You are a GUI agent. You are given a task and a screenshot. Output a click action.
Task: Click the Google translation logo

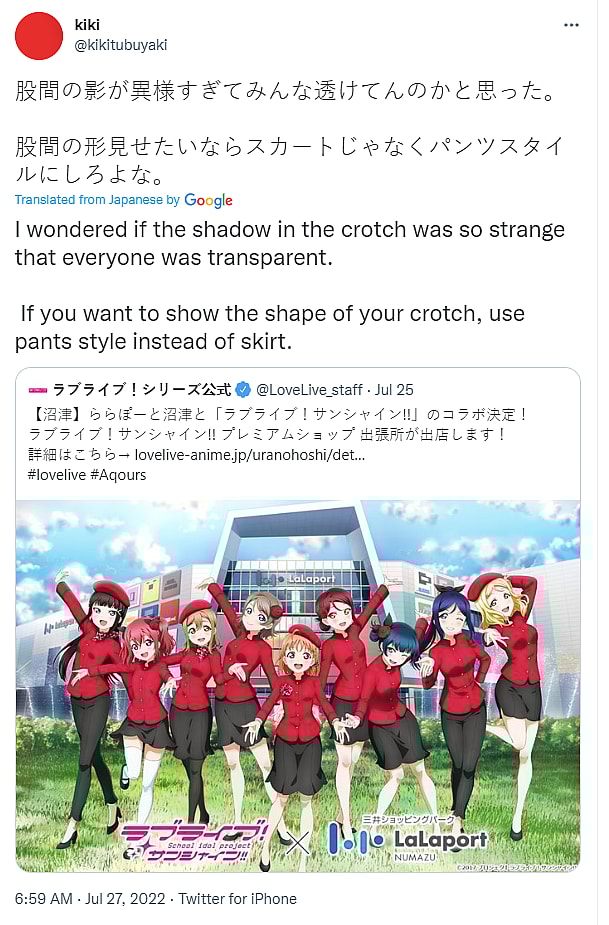[208, 201]
